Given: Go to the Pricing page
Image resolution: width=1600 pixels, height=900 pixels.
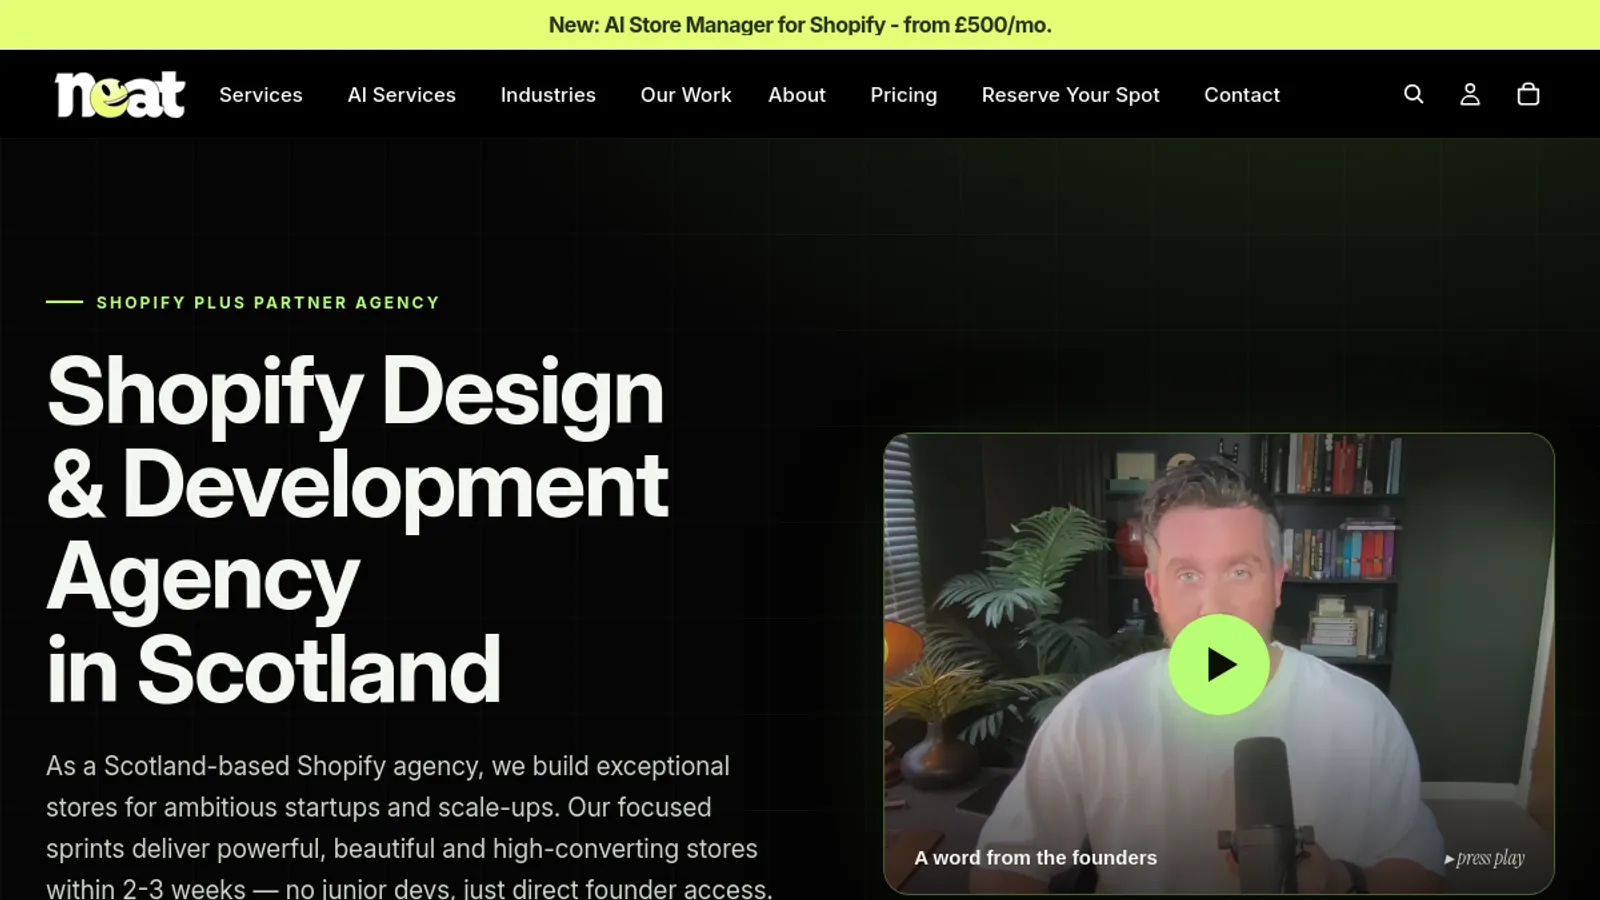Looking at the screenshot, I should tap(904, 95).
